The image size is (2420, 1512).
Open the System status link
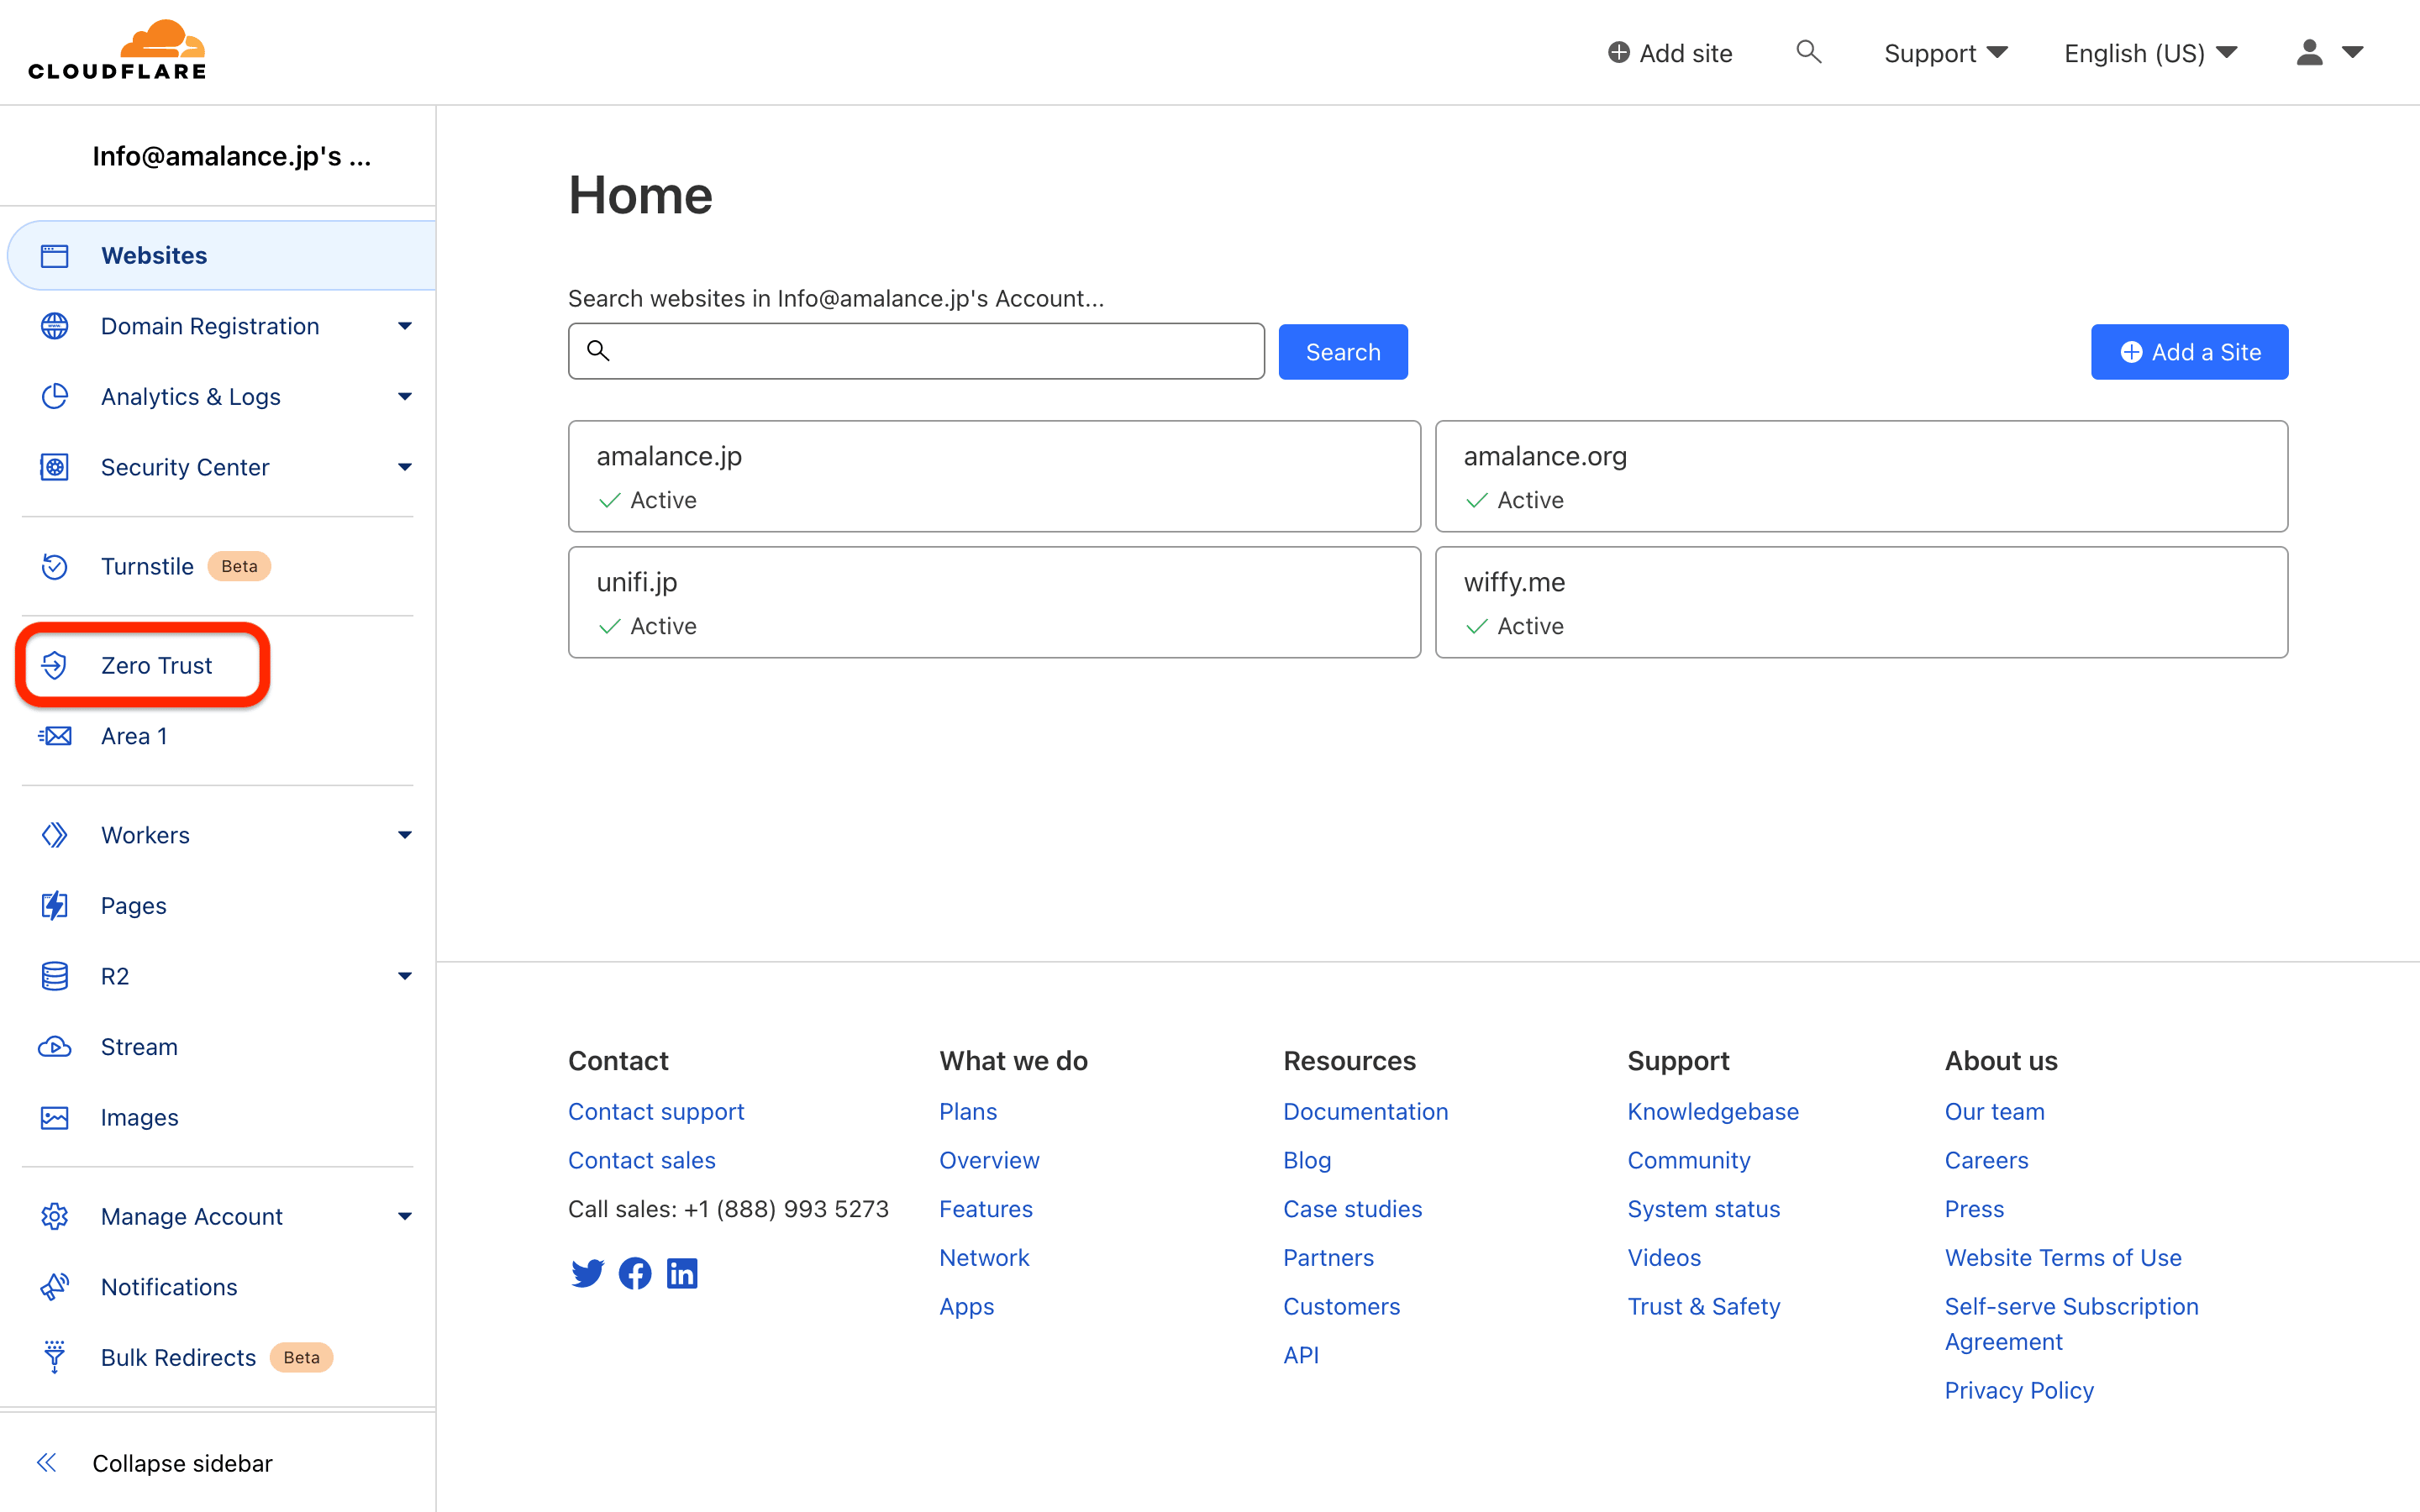(x=1703, y=1209)
